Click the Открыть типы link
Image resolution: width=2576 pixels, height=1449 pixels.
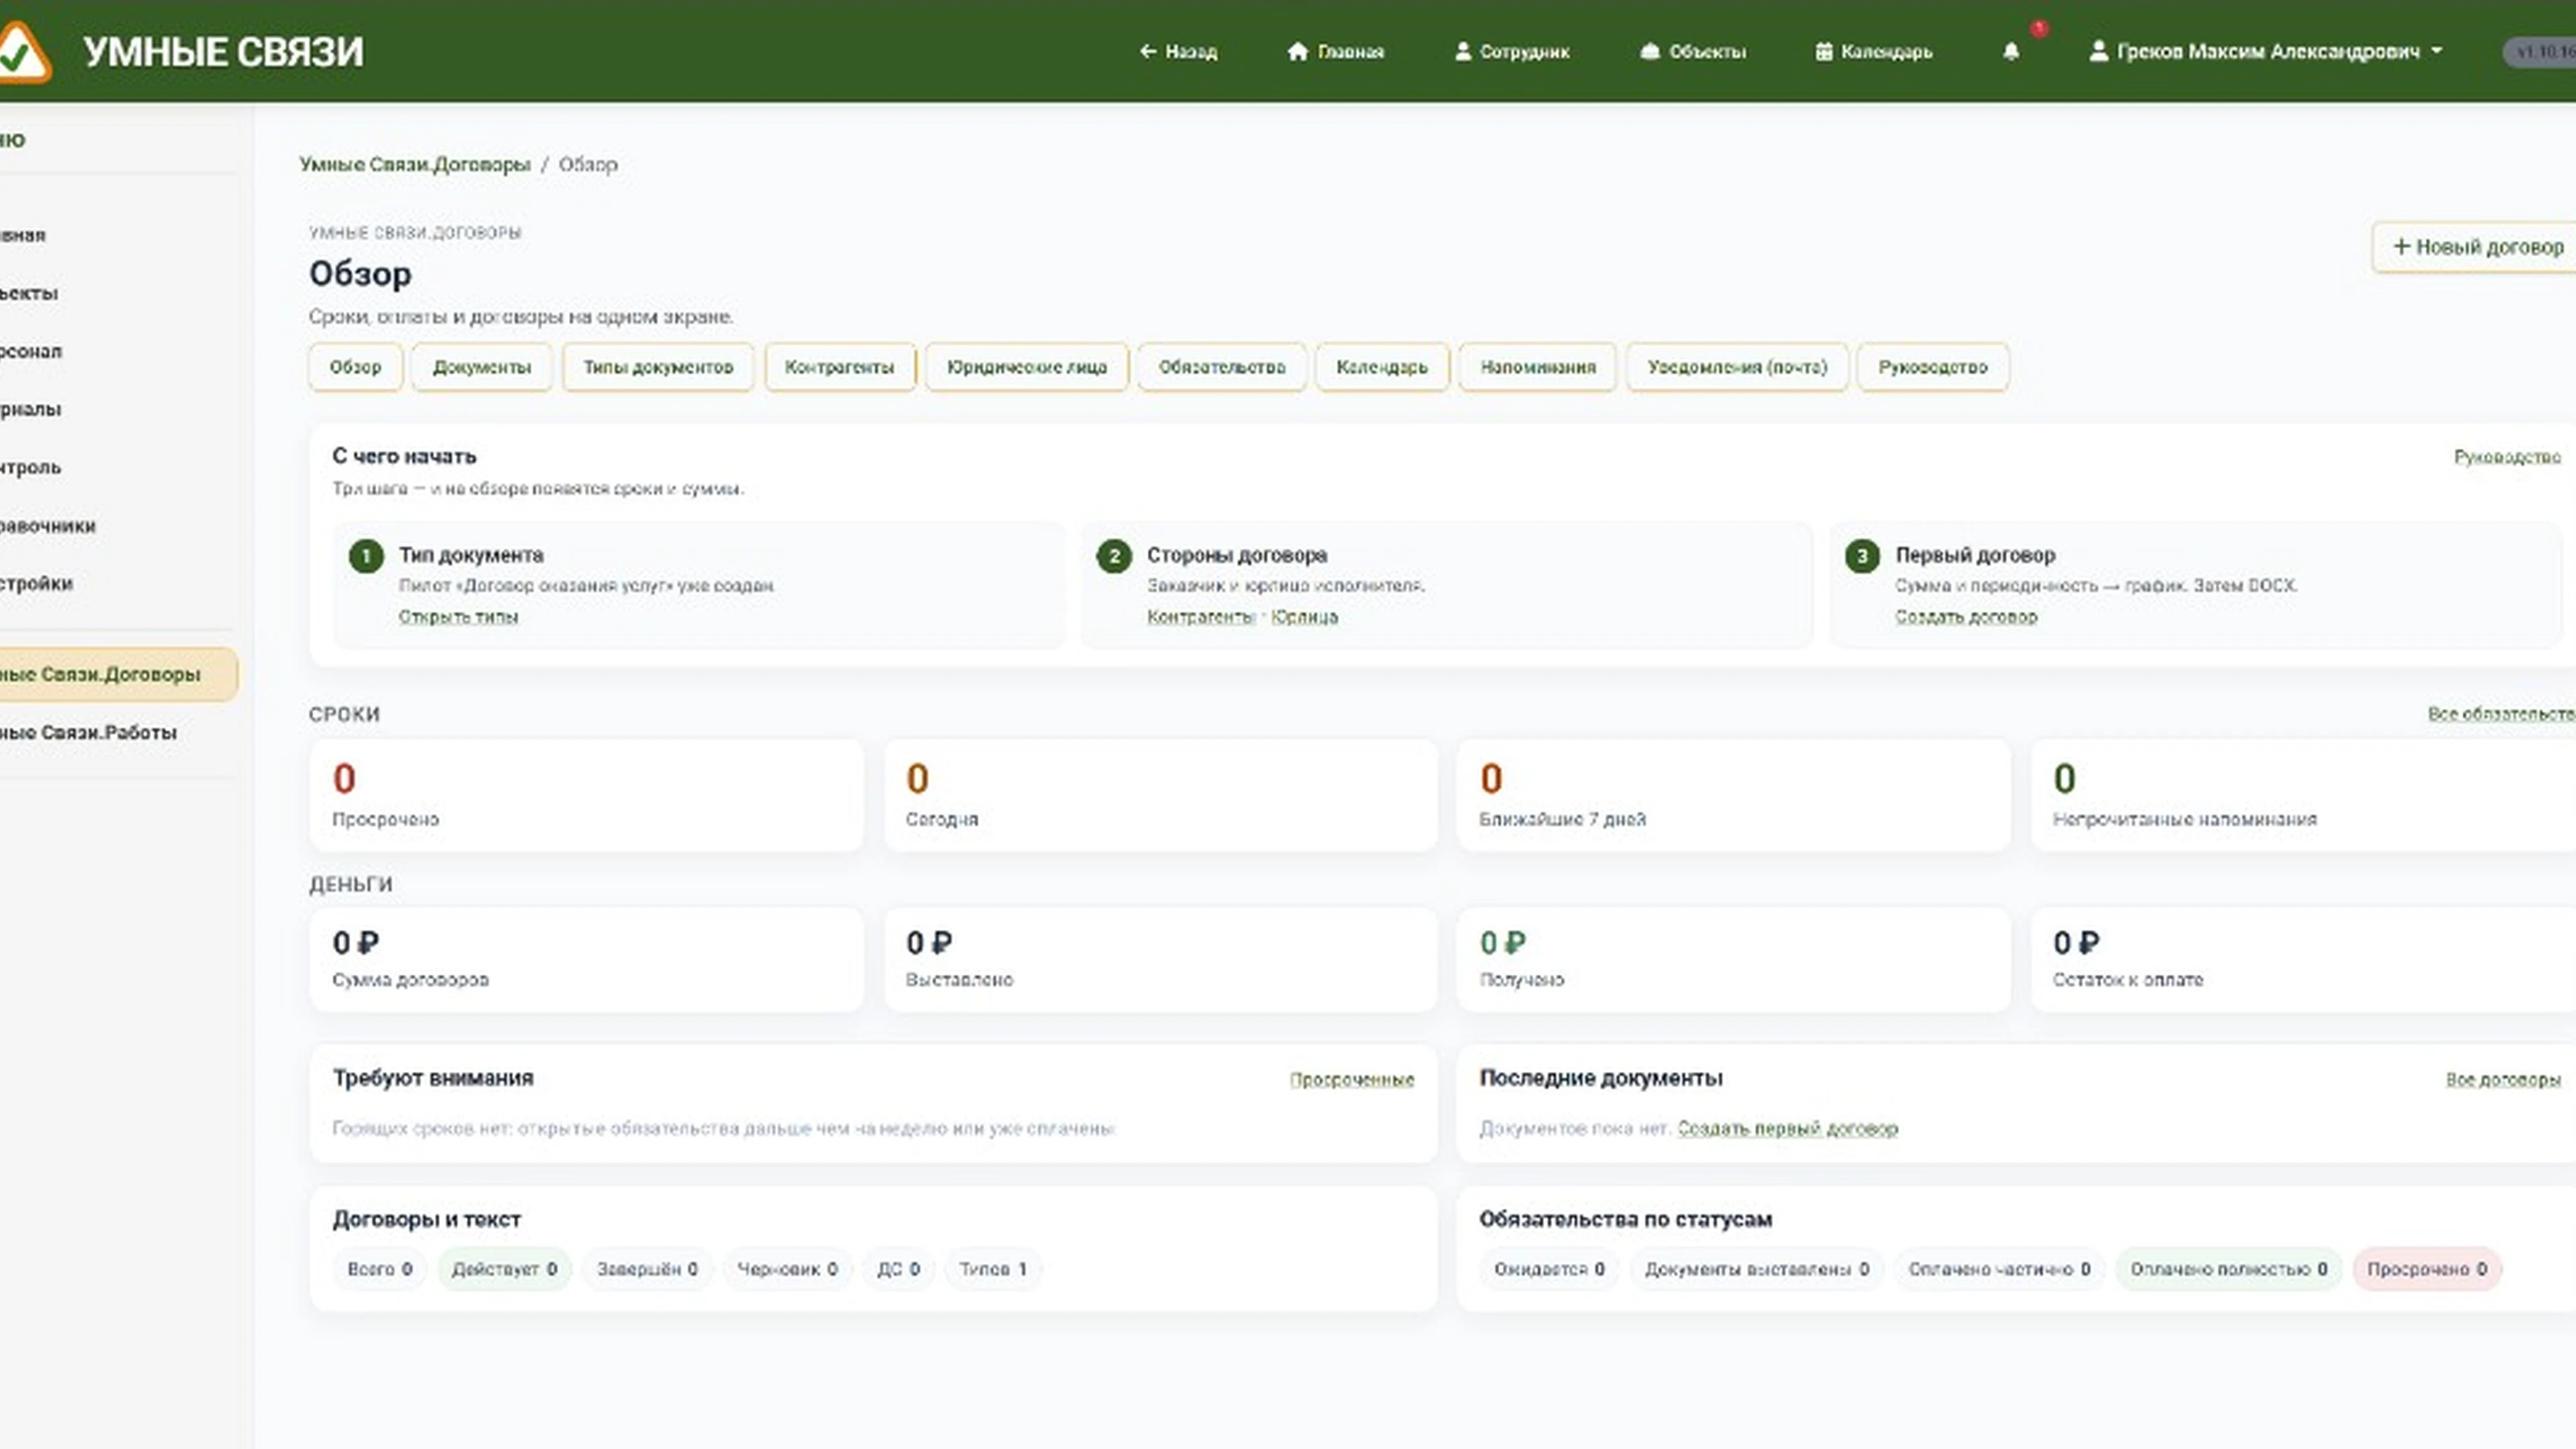click(x=458, y=617)
